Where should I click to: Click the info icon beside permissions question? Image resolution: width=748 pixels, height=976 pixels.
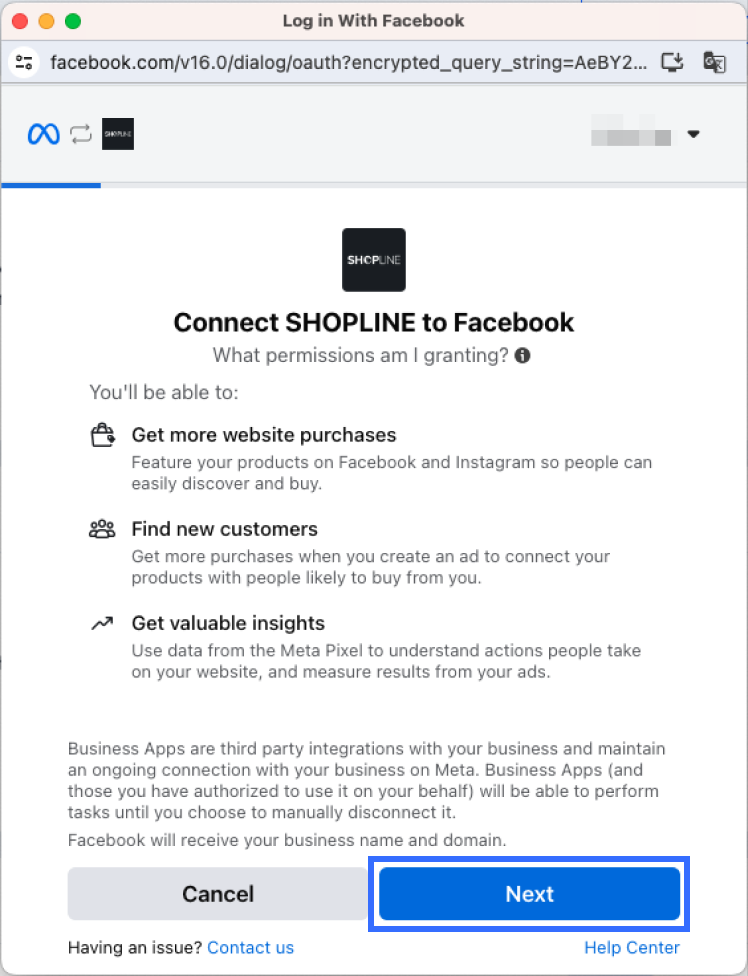pyautogui.click(x=523, y=355)
